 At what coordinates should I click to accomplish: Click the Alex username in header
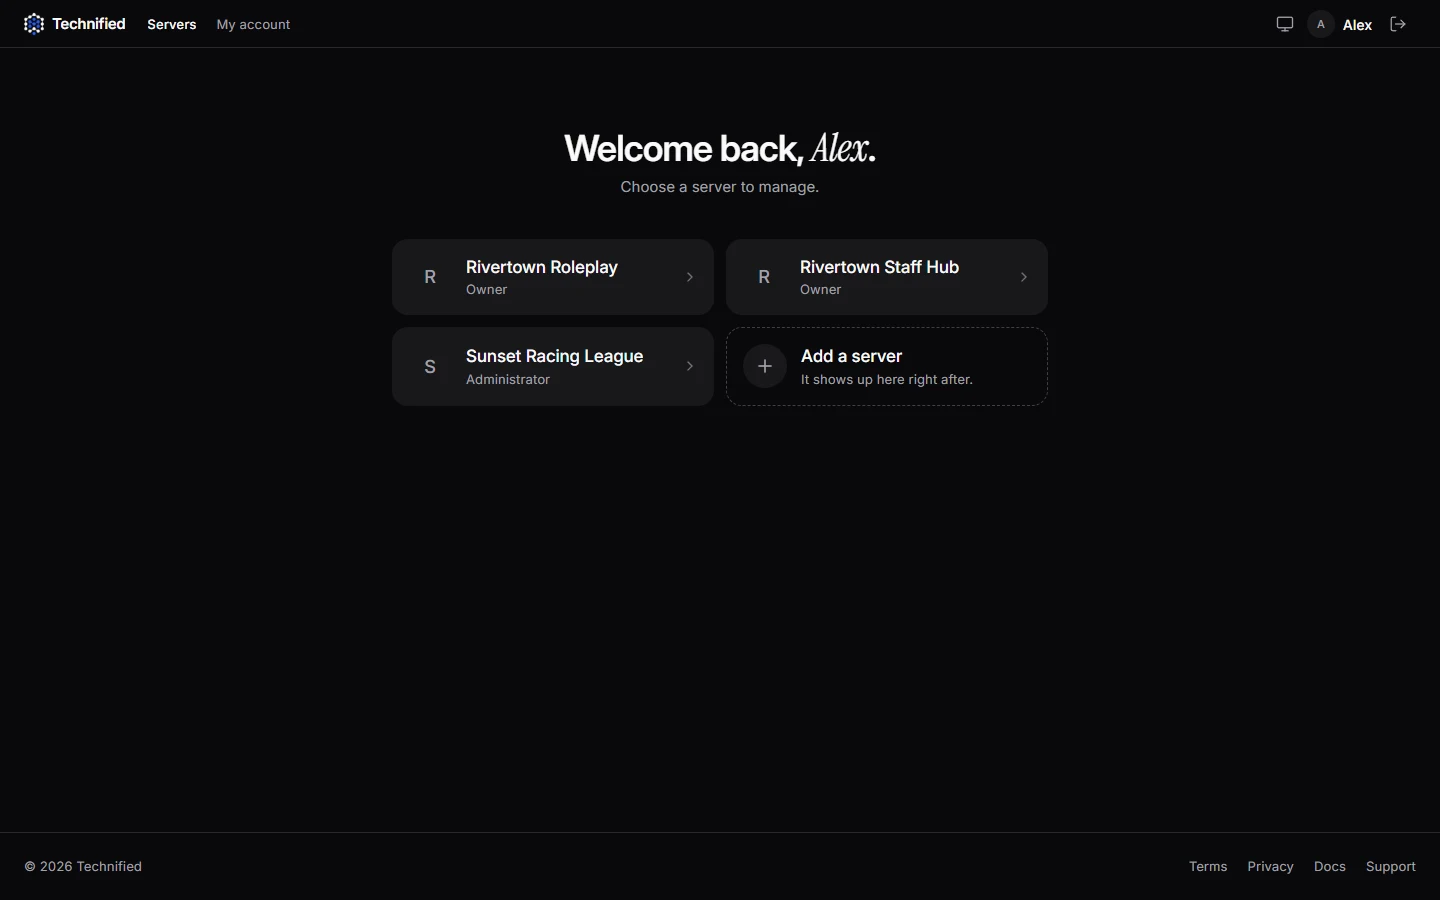(x=1357, y=25)
